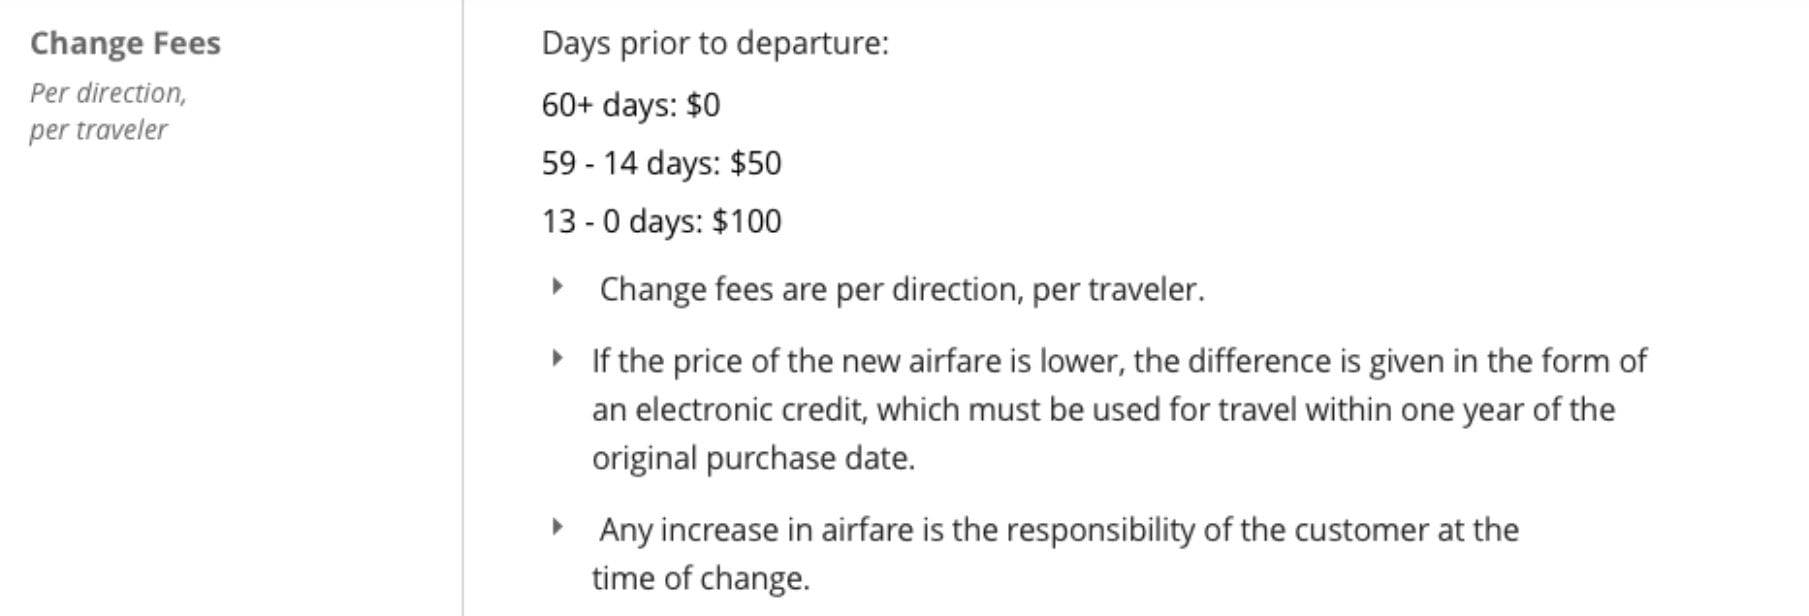Click the line starting 'an electronic credit, which must'
This screenshot has height=616, width=1809.
(x=1103, y=410)
